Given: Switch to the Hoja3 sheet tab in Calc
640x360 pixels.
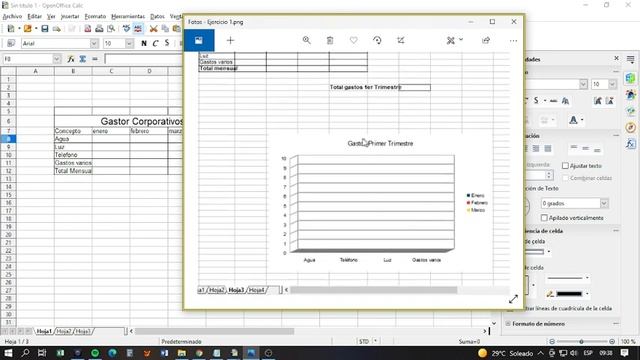Looking at the screenshot, I should 83,331.
